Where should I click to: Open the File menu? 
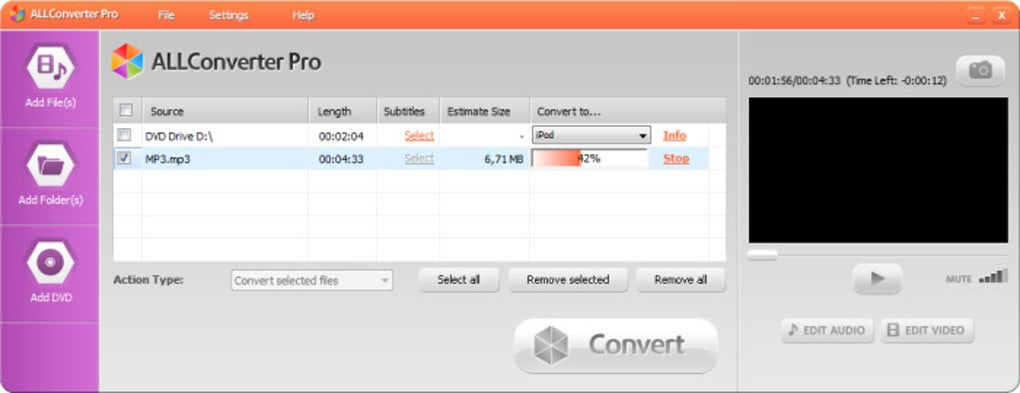click(x=167, y=15)
